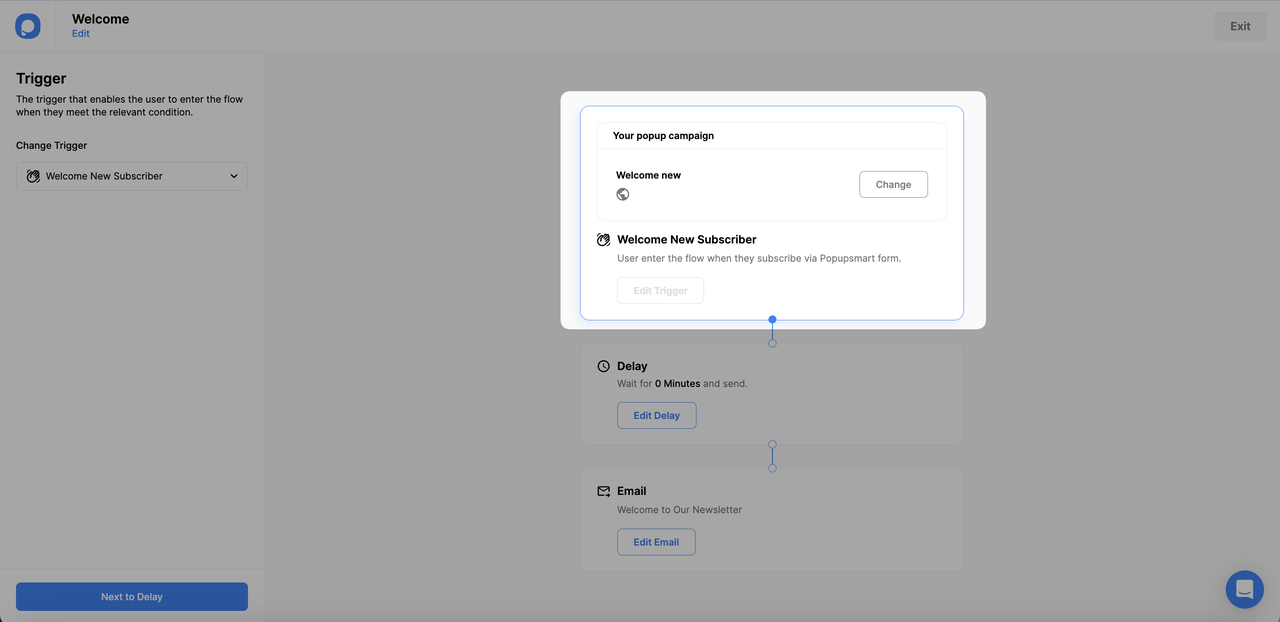Click the 'Welcome New Subscriber' card heading
Image resolution: width=1280 pixels, height=622 pixels.
[687, 240]
